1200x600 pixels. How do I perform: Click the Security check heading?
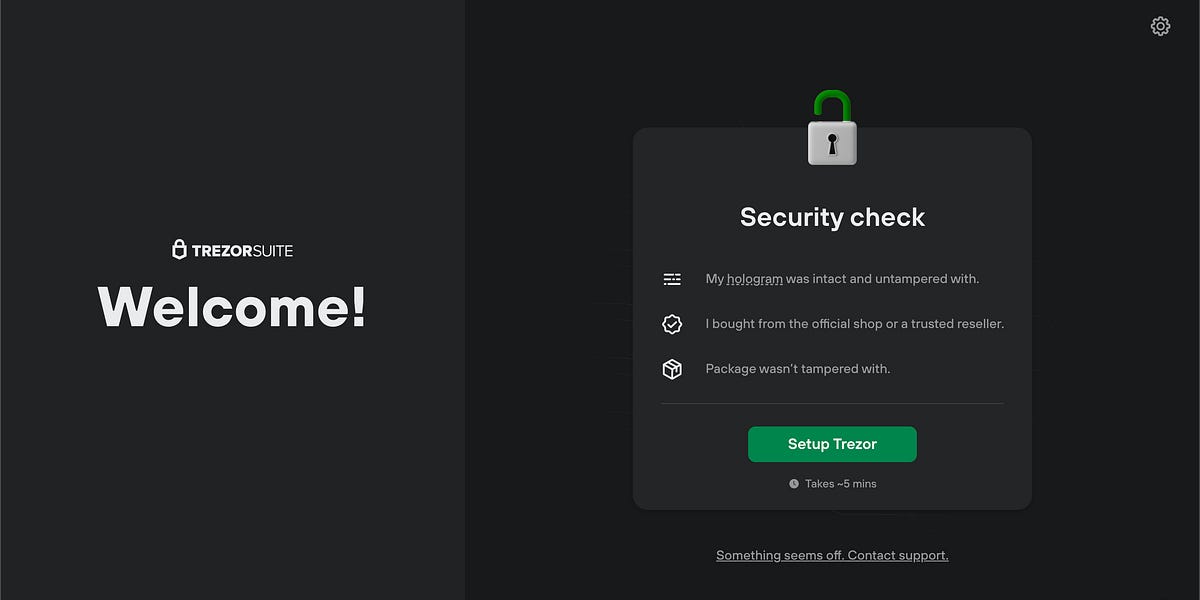click(832, 217)
